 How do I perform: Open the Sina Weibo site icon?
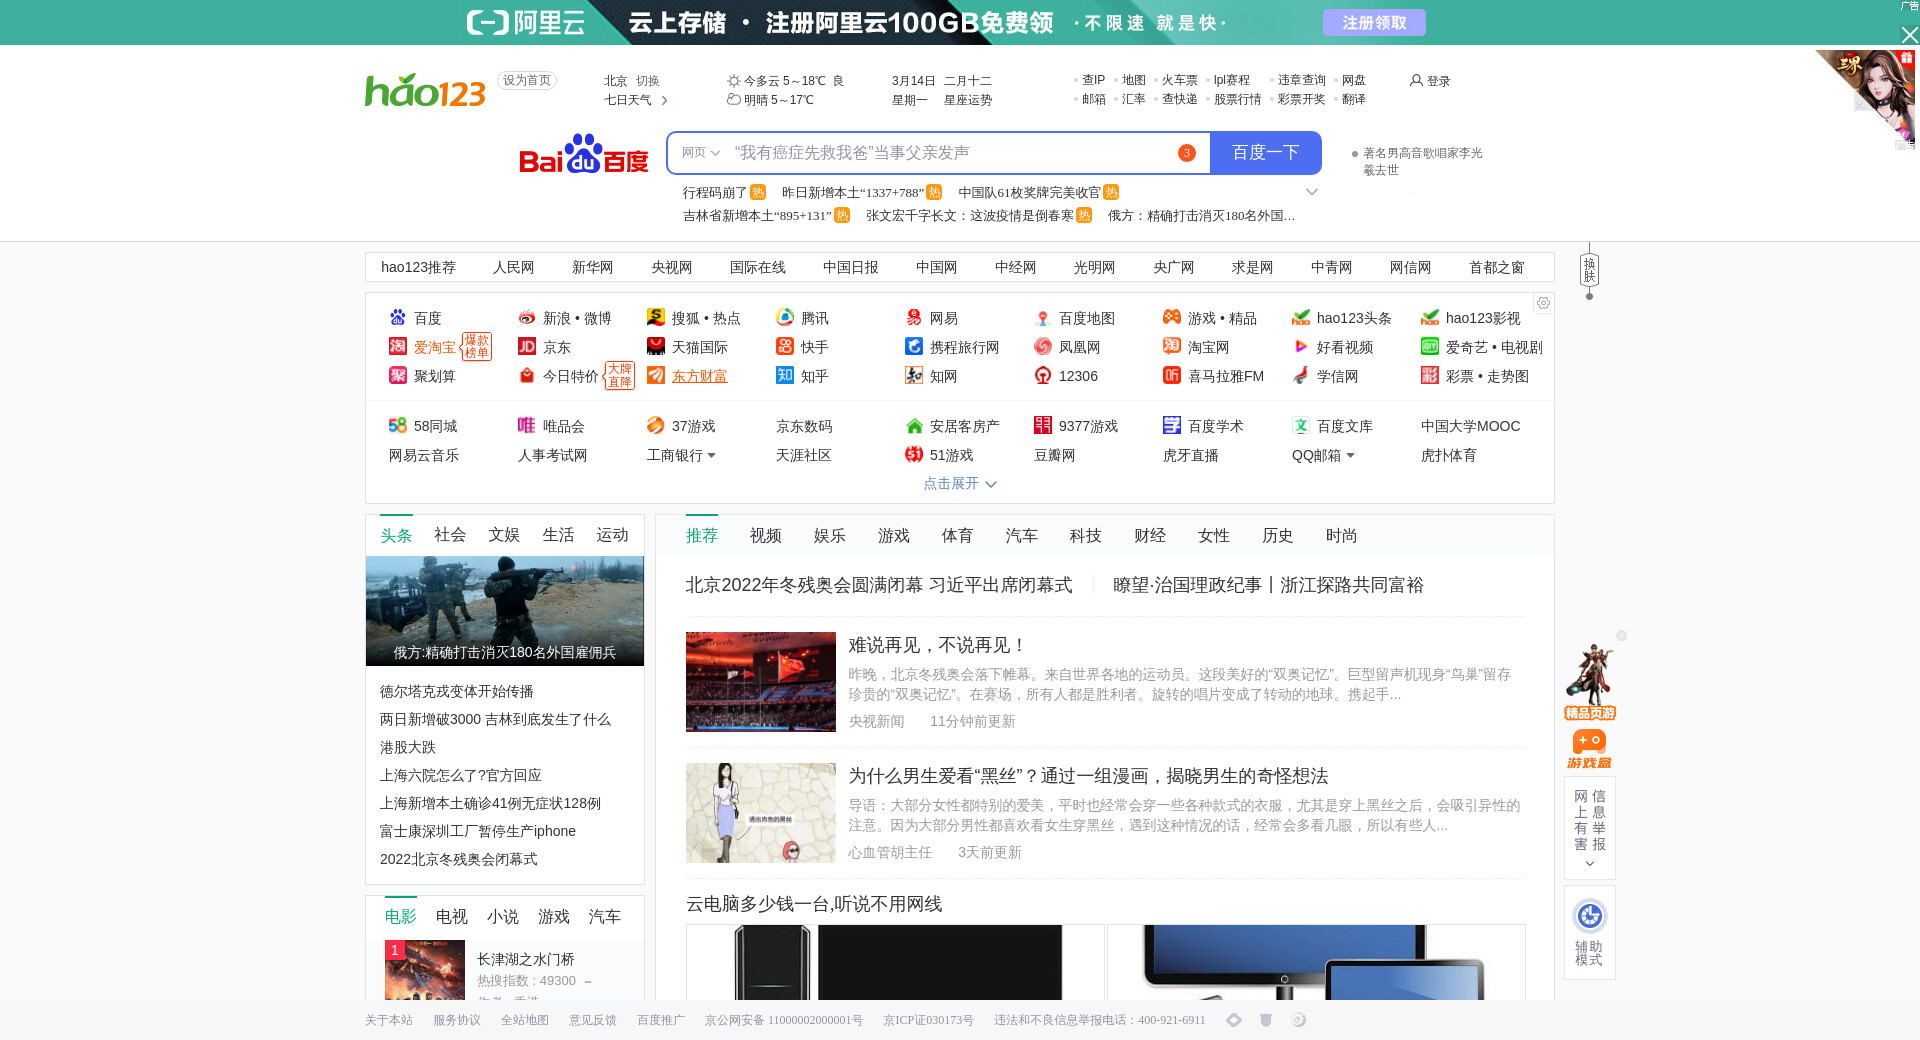coord(527,318)
